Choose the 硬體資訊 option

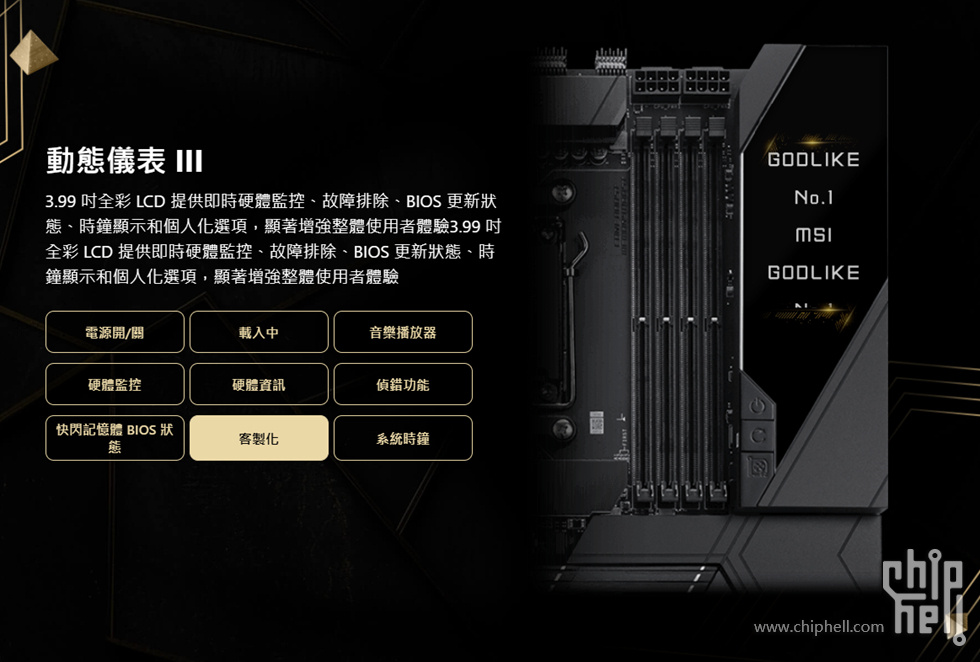pyautogui.click(x=259, y=384)
